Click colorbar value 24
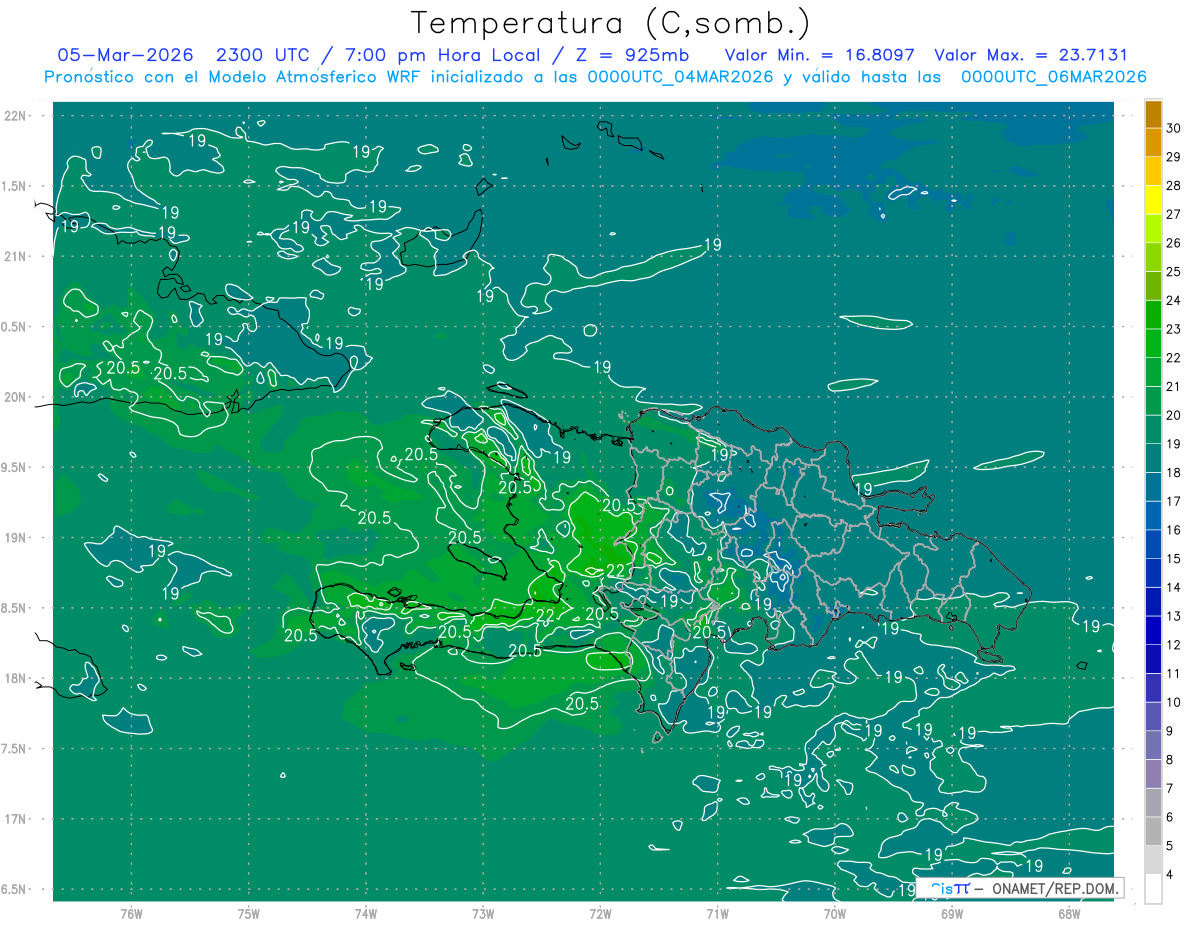Viewport: 1200px width, 927px height. 1174,300
